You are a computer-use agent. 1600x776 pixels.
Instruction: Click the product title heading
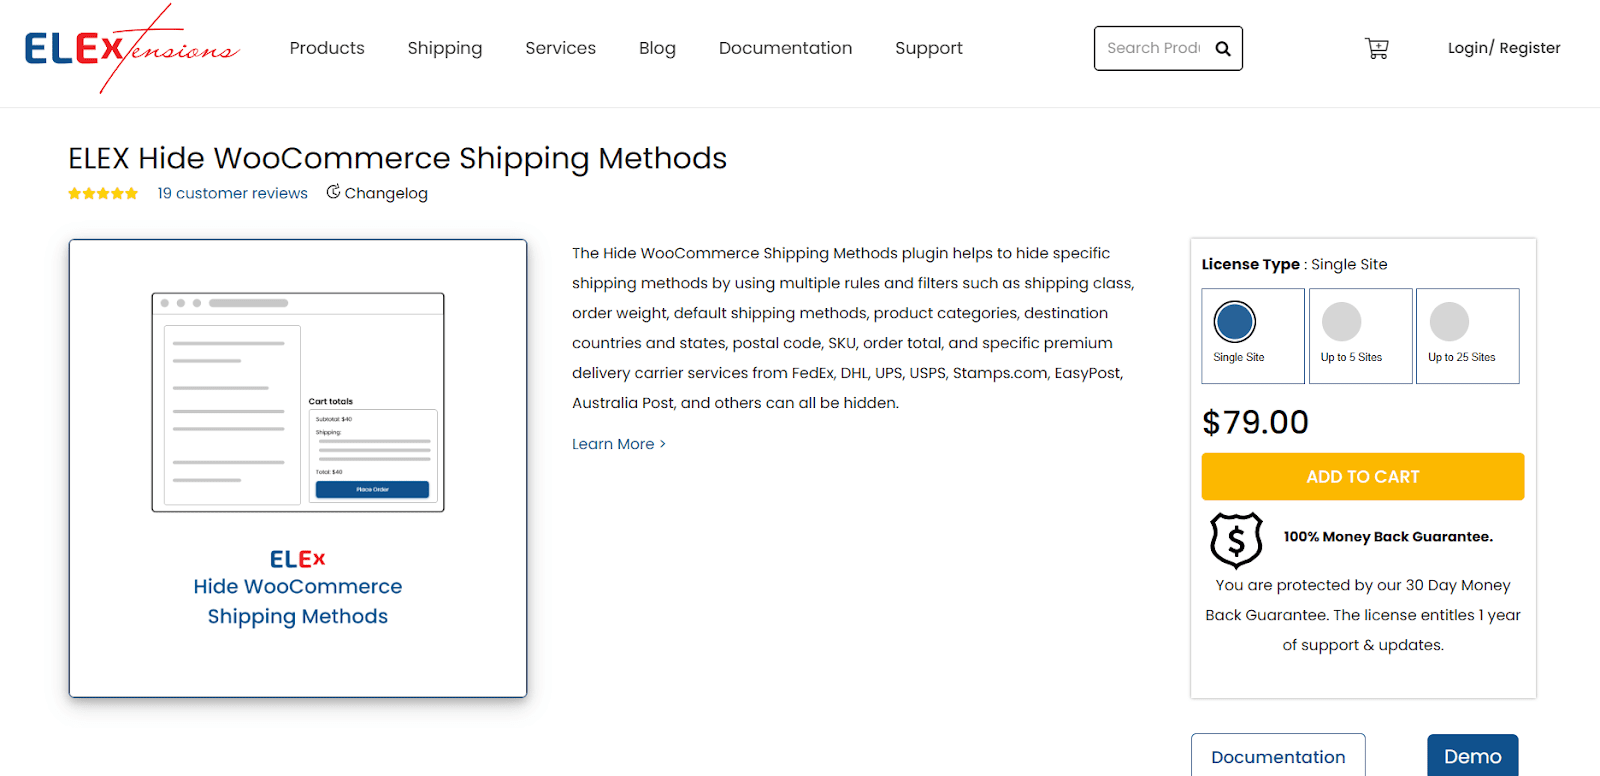[397, 158]
